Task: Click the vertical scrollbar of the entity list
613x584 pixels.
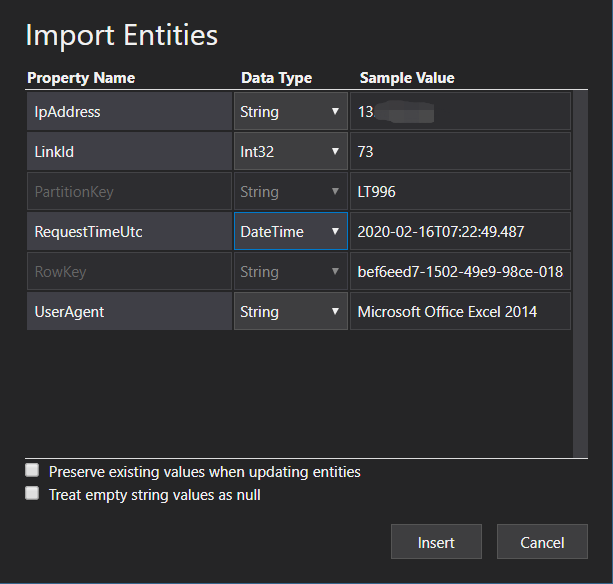Action: (x=579, y=270)
